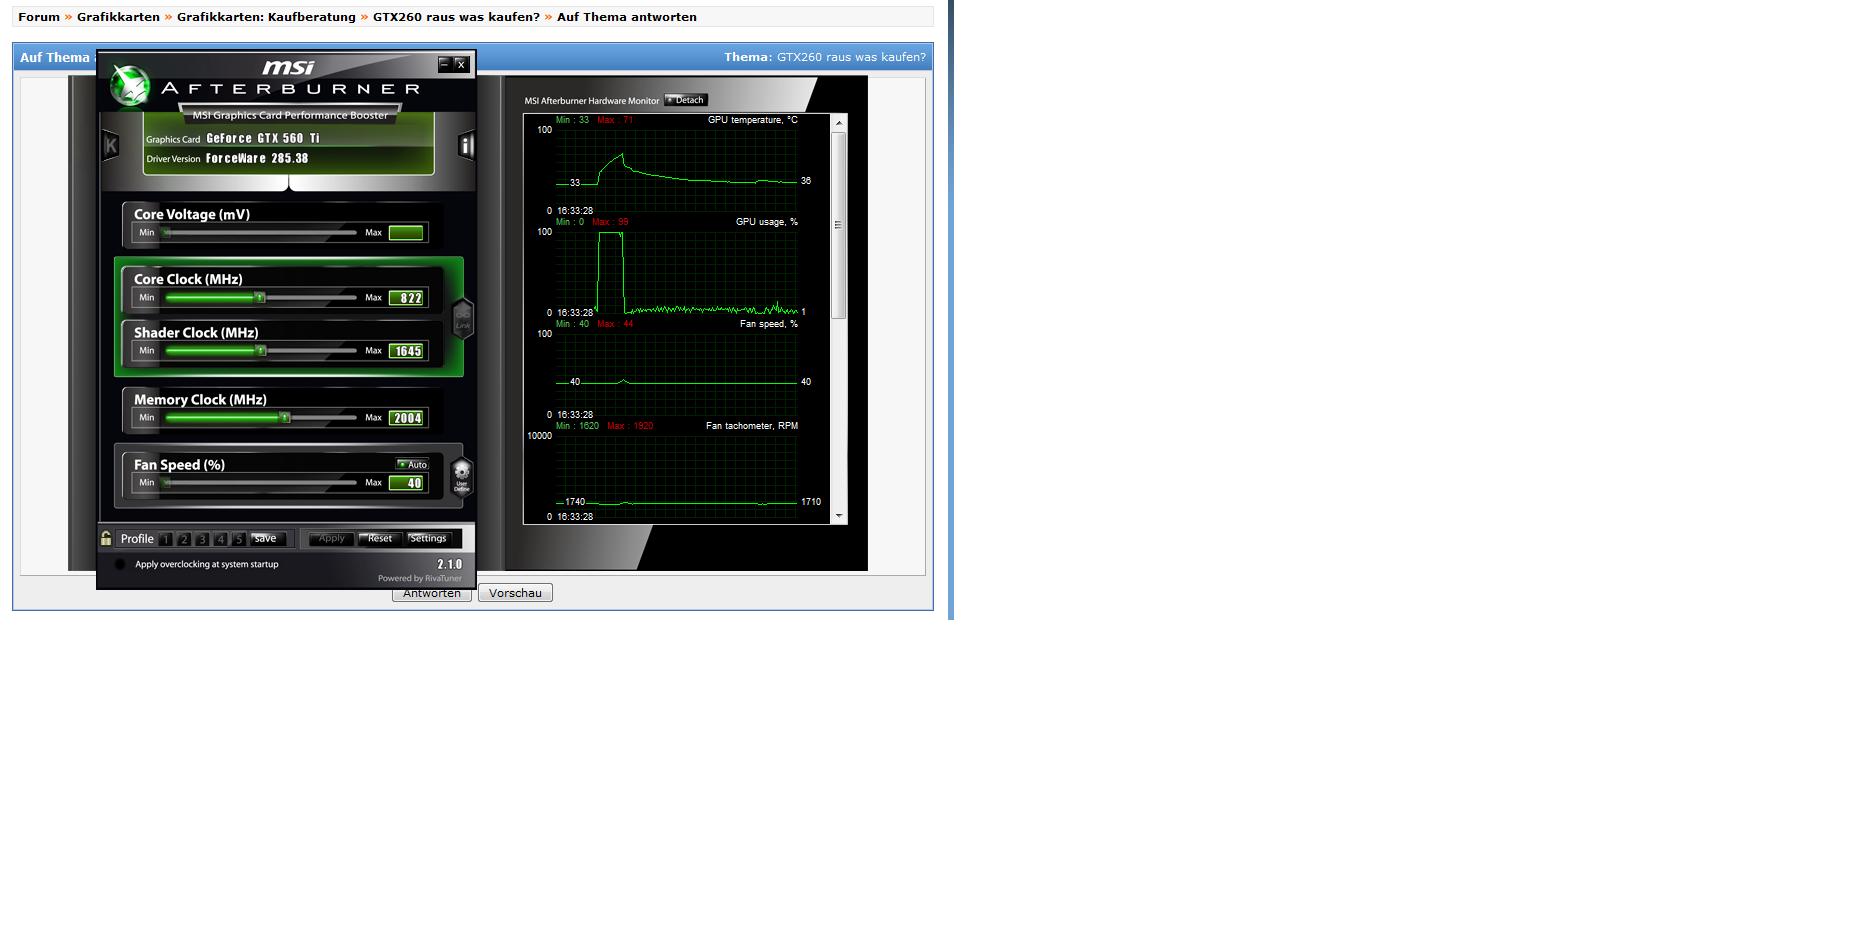The height and width of the screenshot is (927, 1858).
Task: Click the Fan Speed value 40
Action: [x=406, y=483]
